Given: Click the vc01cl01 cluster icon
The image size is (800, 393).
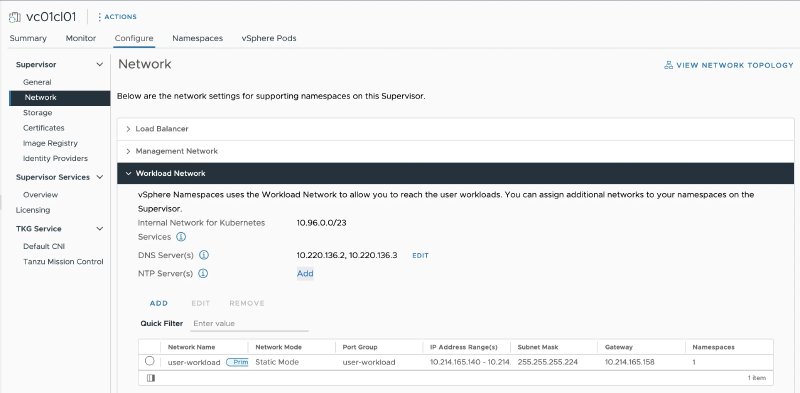Looking at the screenshot, I should coord(15,17).
